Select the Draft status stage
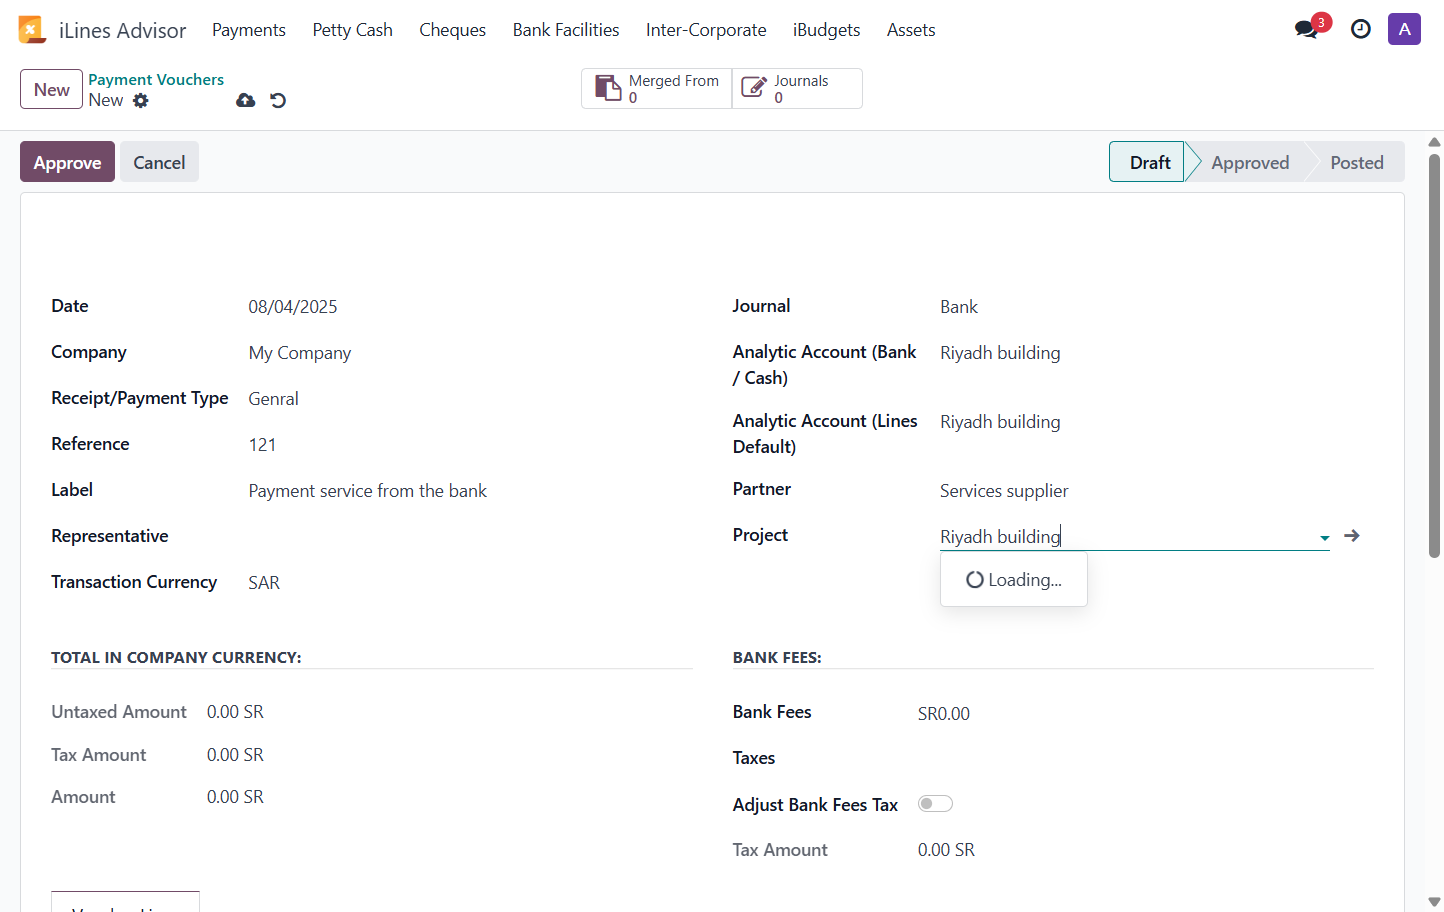Viewport: 1444px width, 912px height. [1148, 162]
